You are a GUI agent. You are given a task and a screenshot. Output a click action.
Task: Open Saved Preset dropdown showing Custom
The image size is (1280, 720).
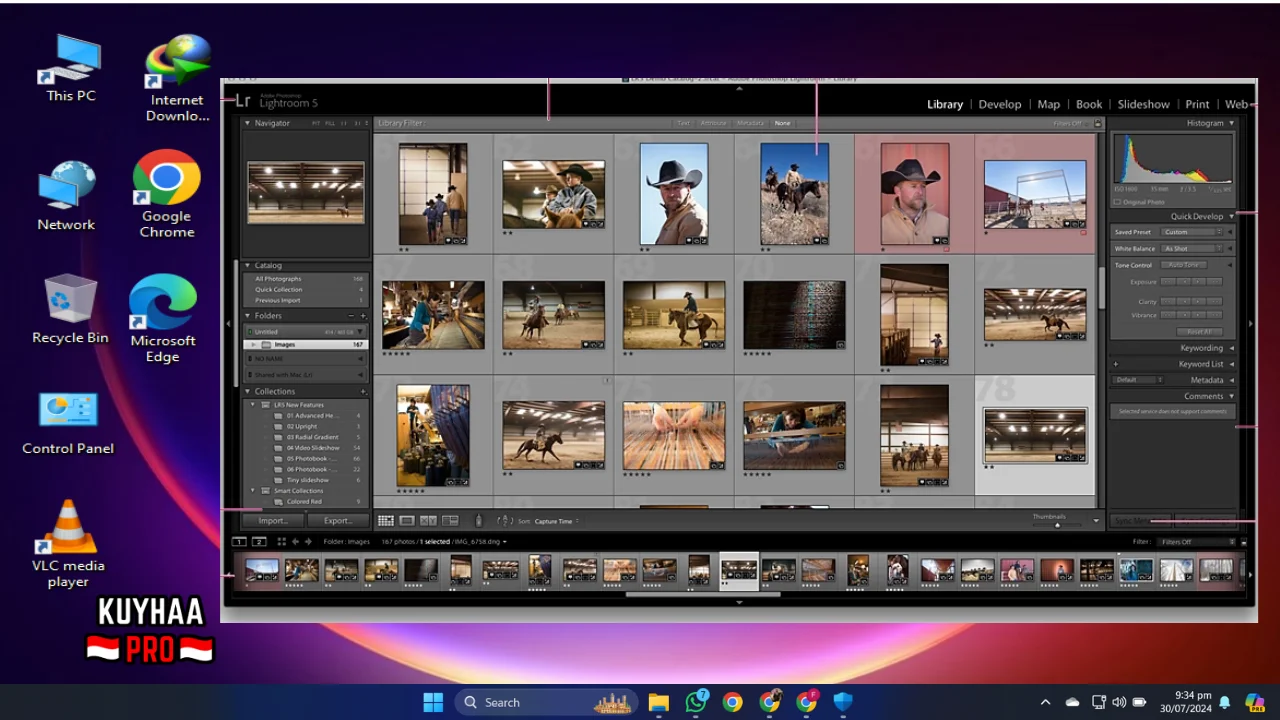click(x=1193, y=232)
